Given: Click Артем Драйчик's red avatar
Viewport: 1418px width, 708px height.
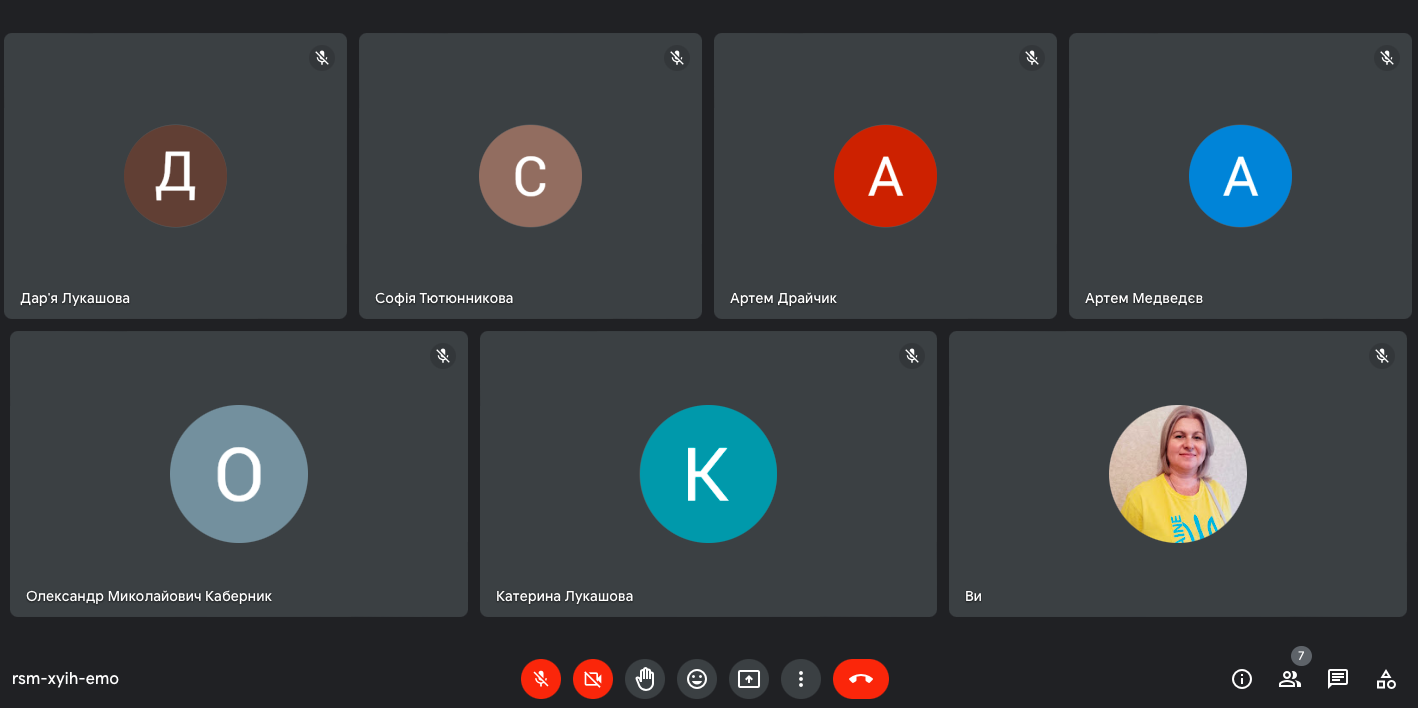Looking at the screenshot, I should (885, 176).
